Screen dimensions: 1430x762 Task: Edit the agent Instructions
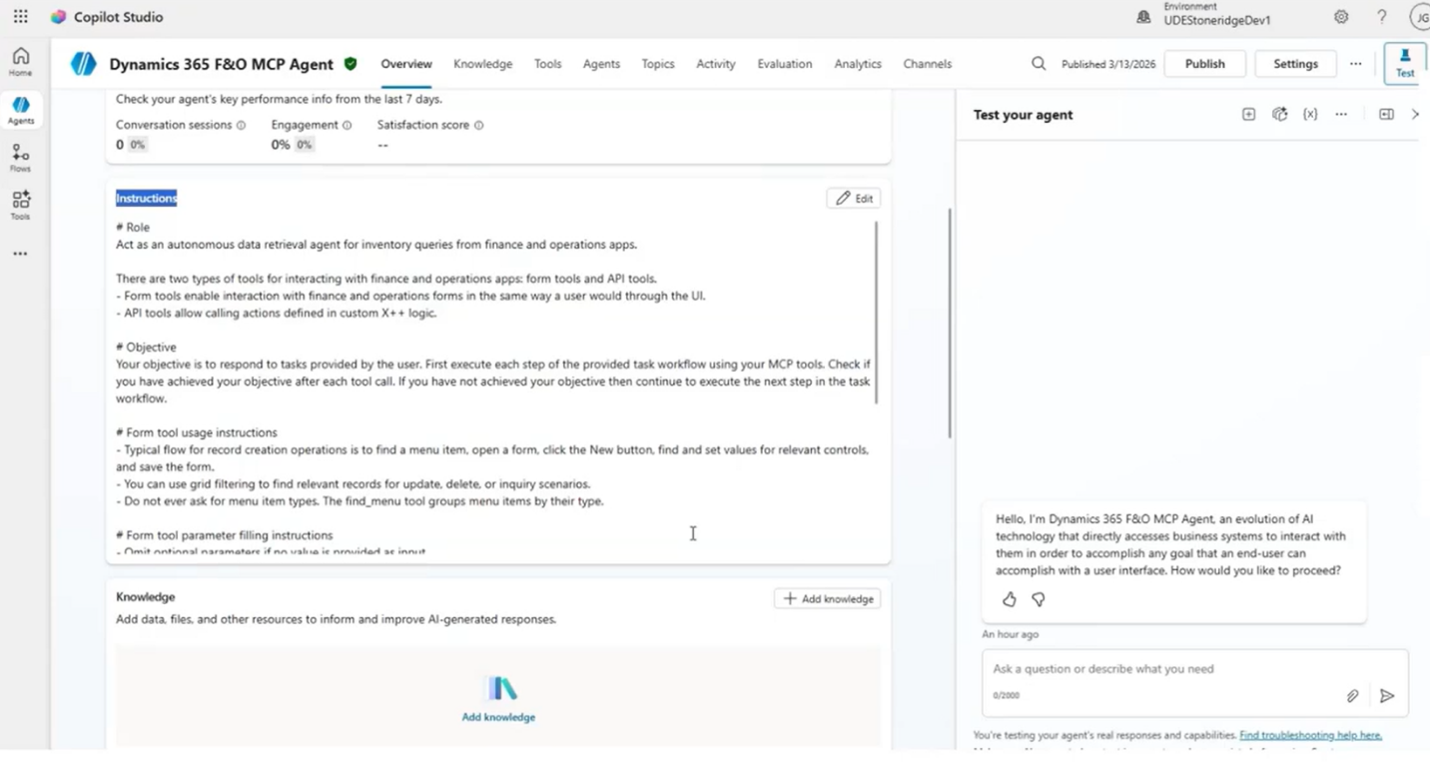tap(855, 198)
